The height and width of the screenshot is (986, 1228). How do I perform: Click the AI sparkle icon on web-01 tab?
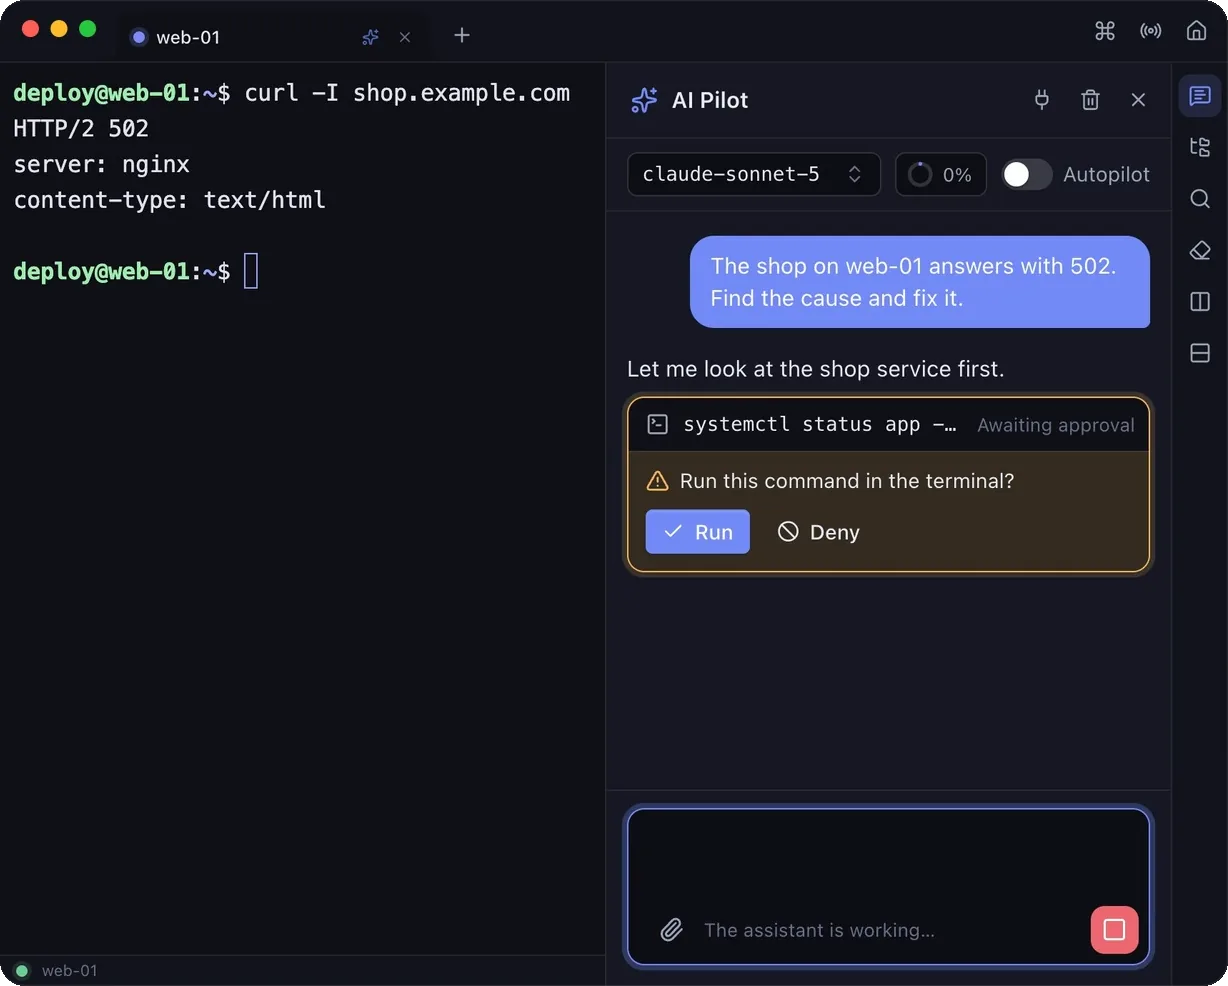tap(370, 37)
